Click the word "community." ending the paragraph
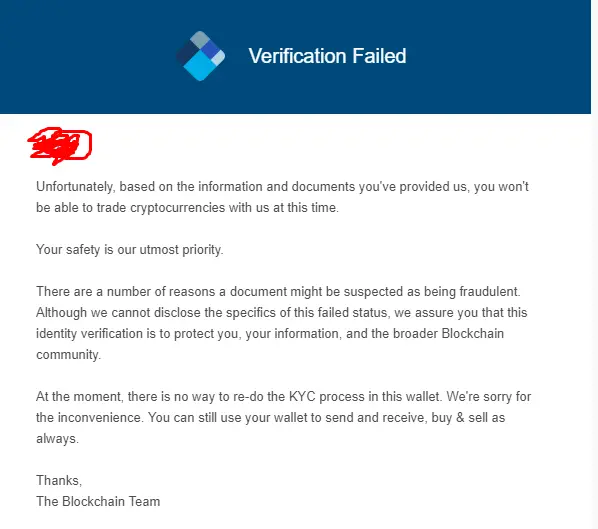This screenshot has height=529, width=598. pos(68,355)
